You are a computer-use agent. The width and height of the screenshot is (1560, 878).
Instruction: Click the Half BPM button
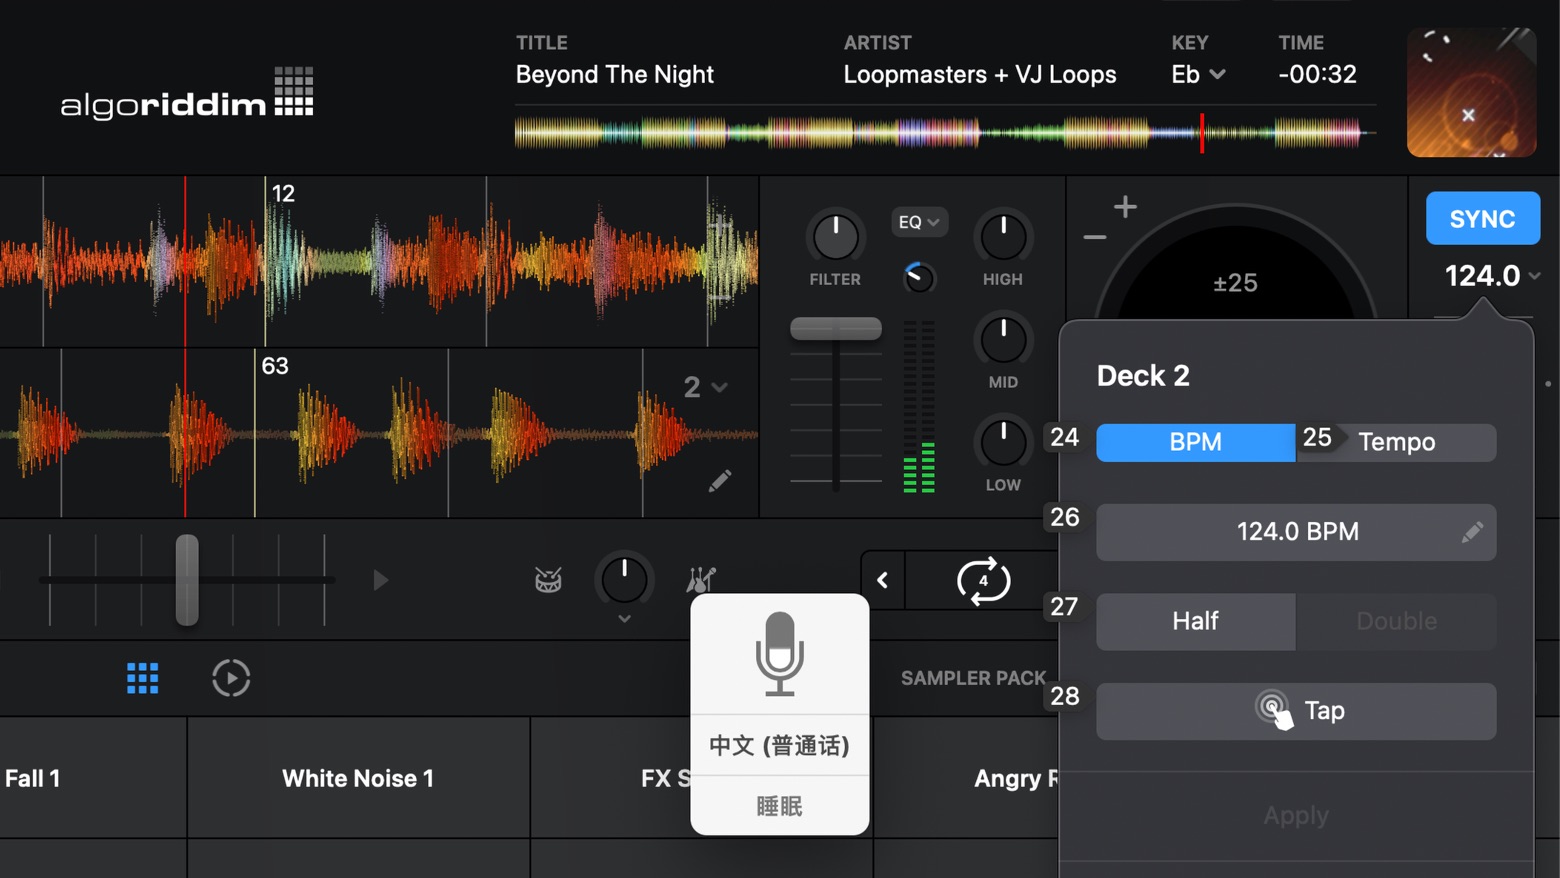point(1196,621)
